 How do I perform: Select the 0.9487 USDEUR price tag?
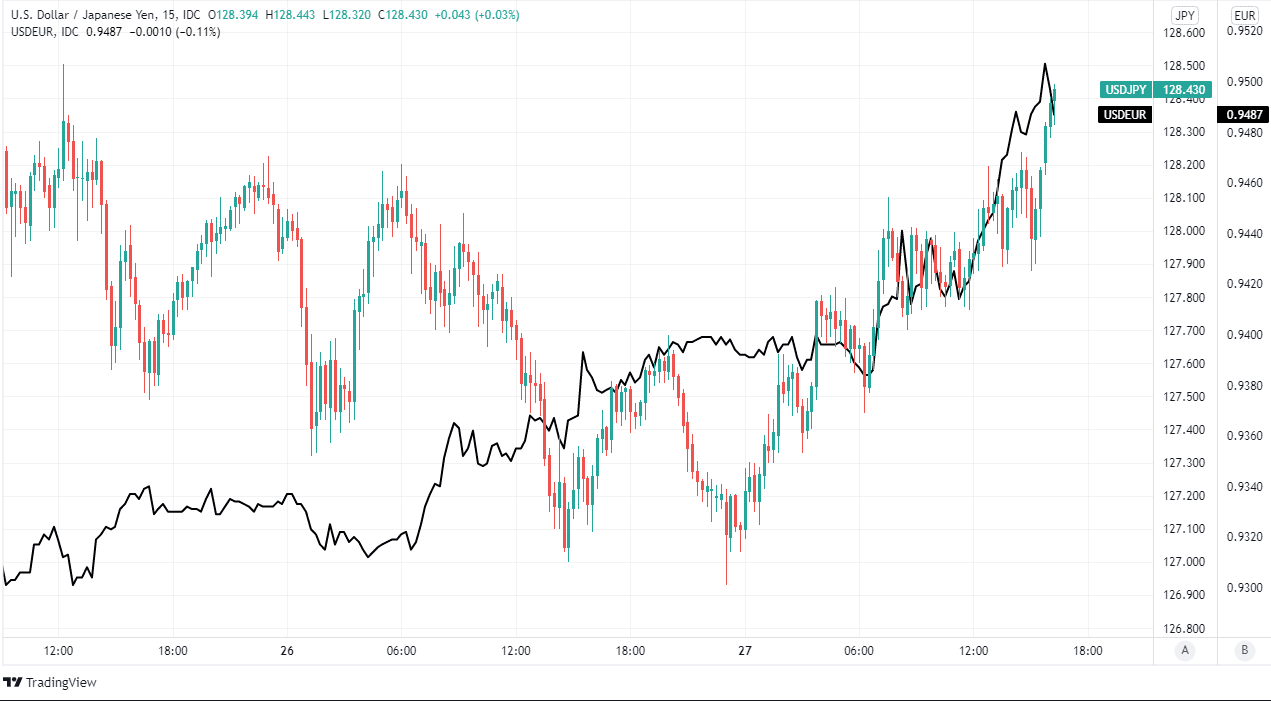tap(1243, 115)
